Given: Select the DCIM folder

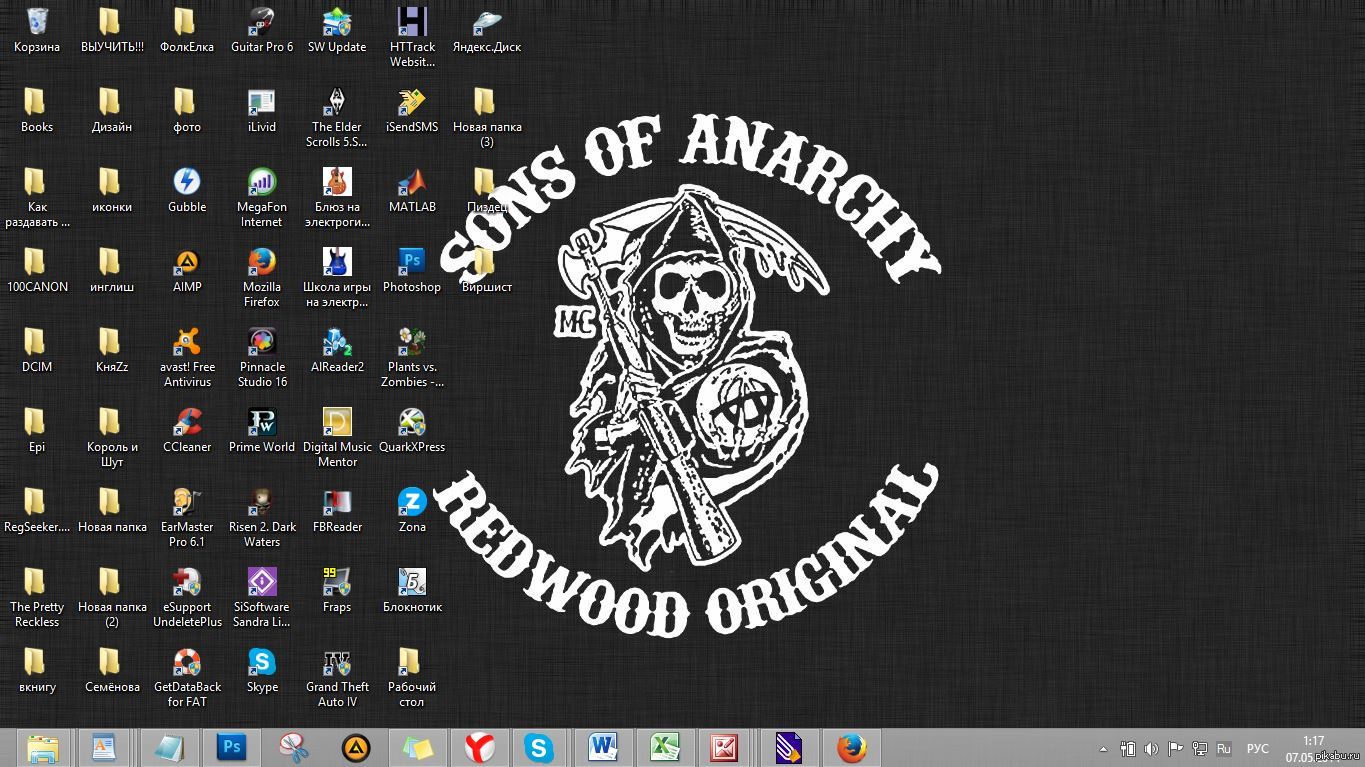Looking at the screenshot, I should tap(37, 350).
